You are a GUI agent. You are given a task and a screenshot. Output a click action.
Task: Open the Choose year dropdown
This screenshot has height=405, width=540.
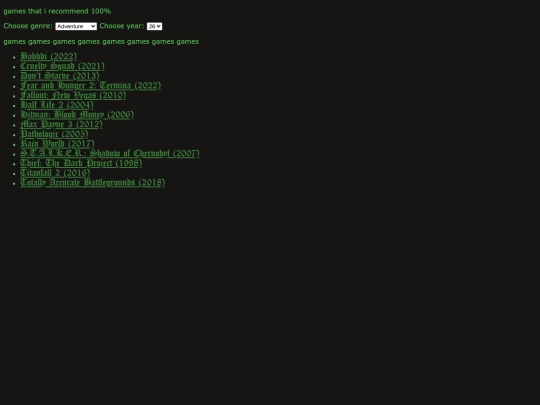[154, 26]
